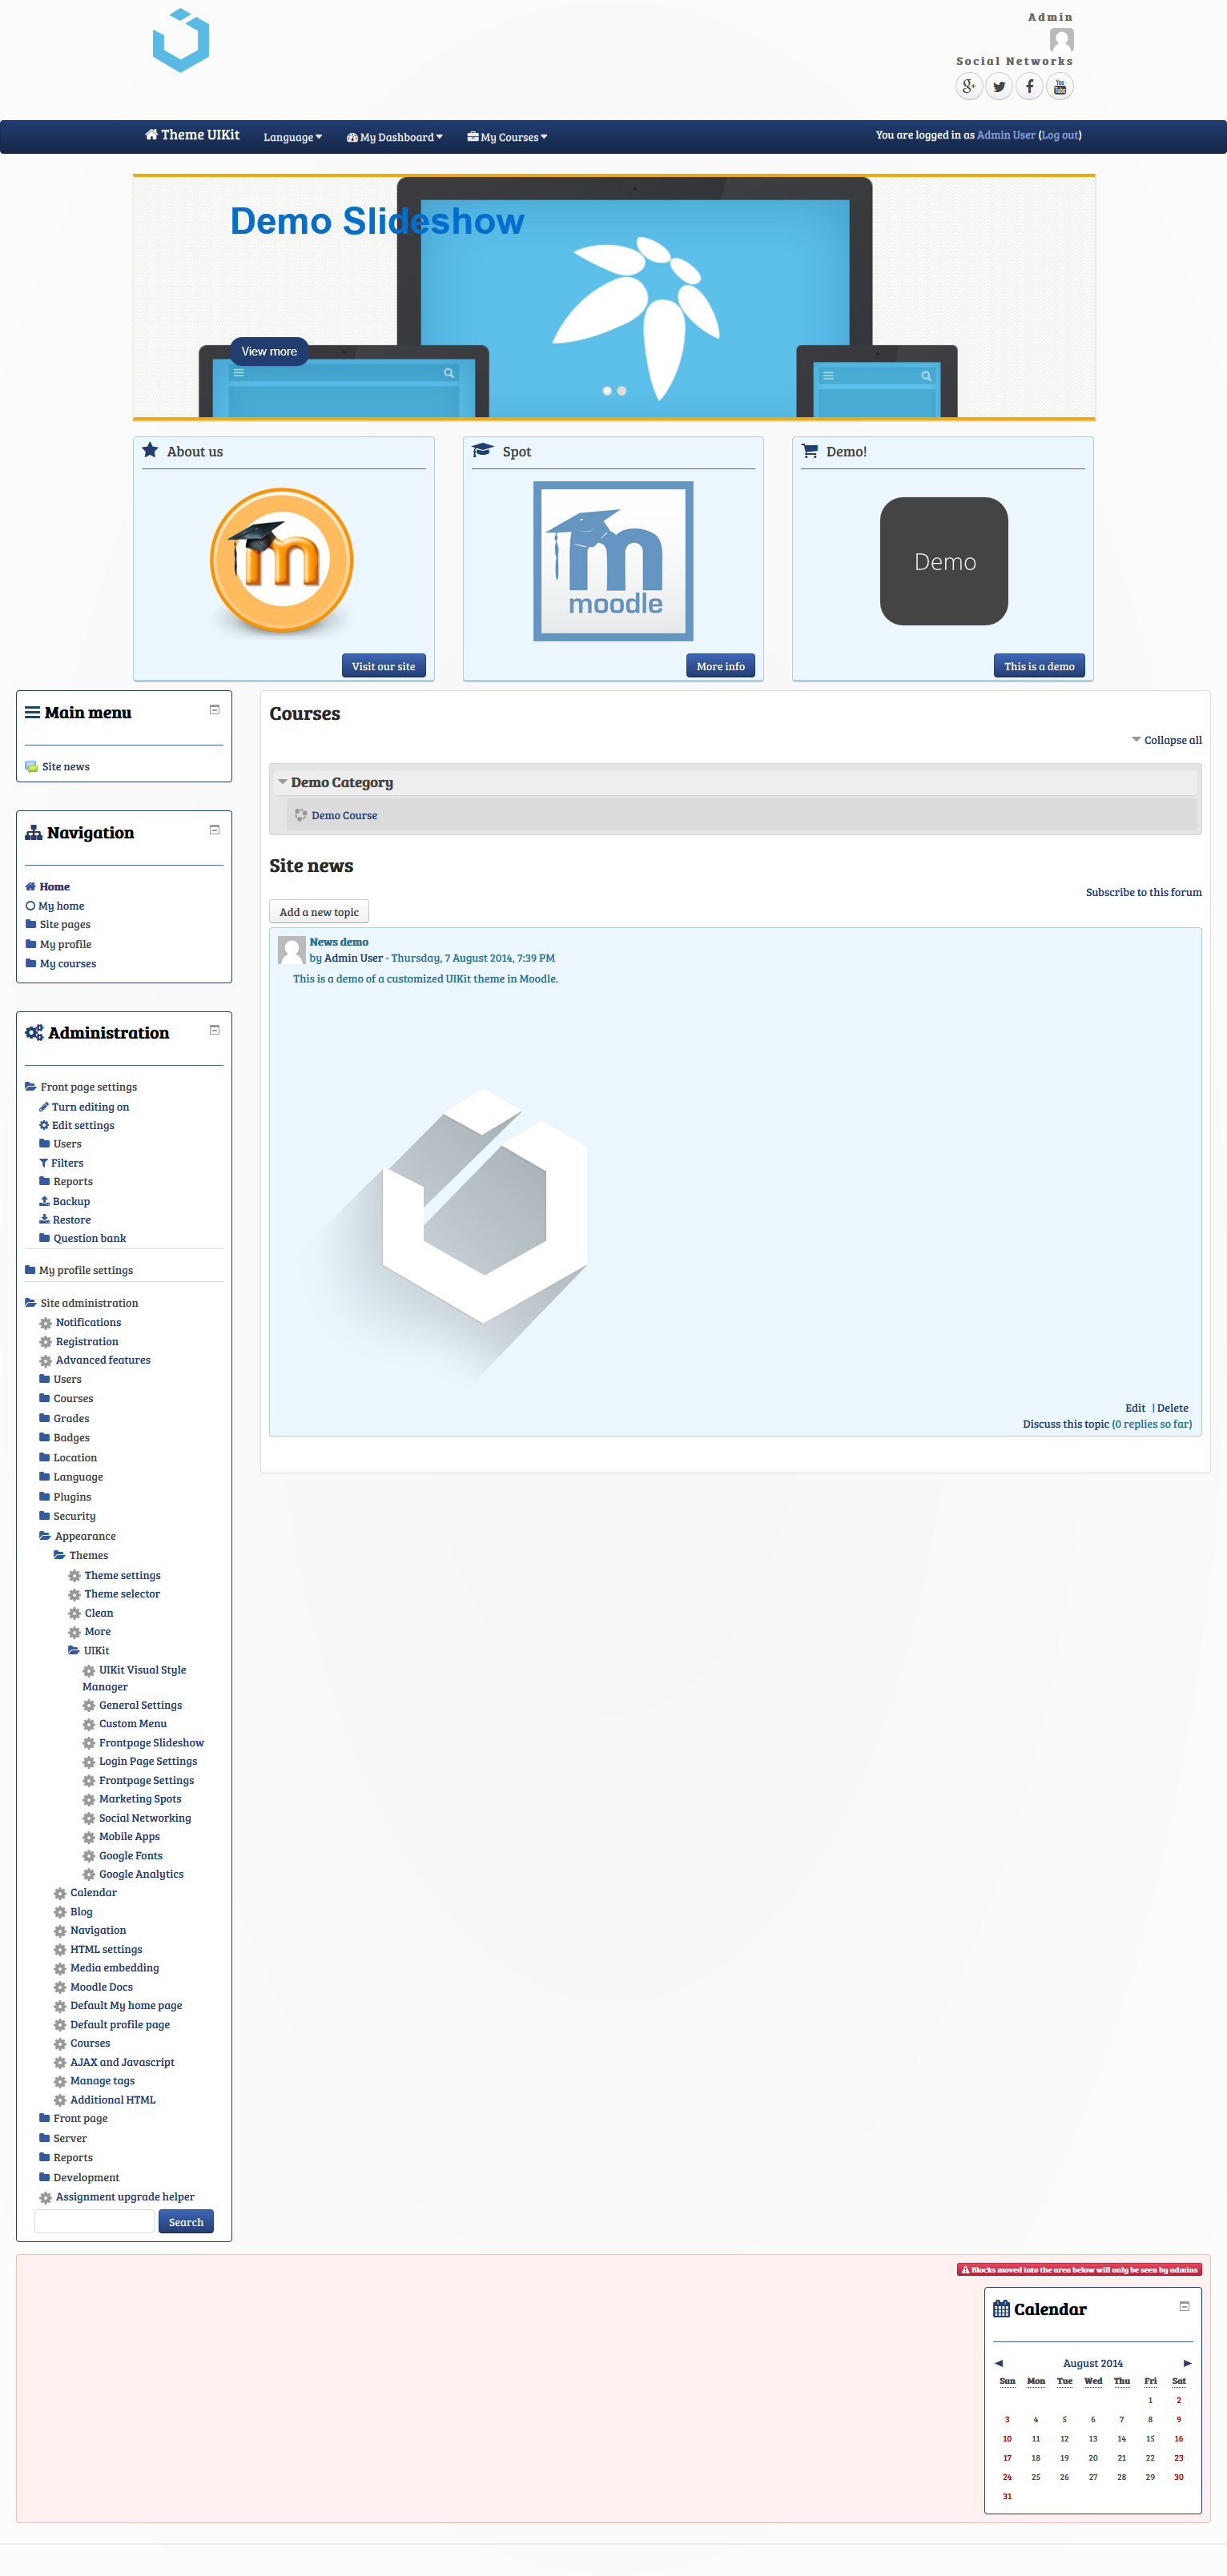Click the administration Search button

pos(186,2222)
